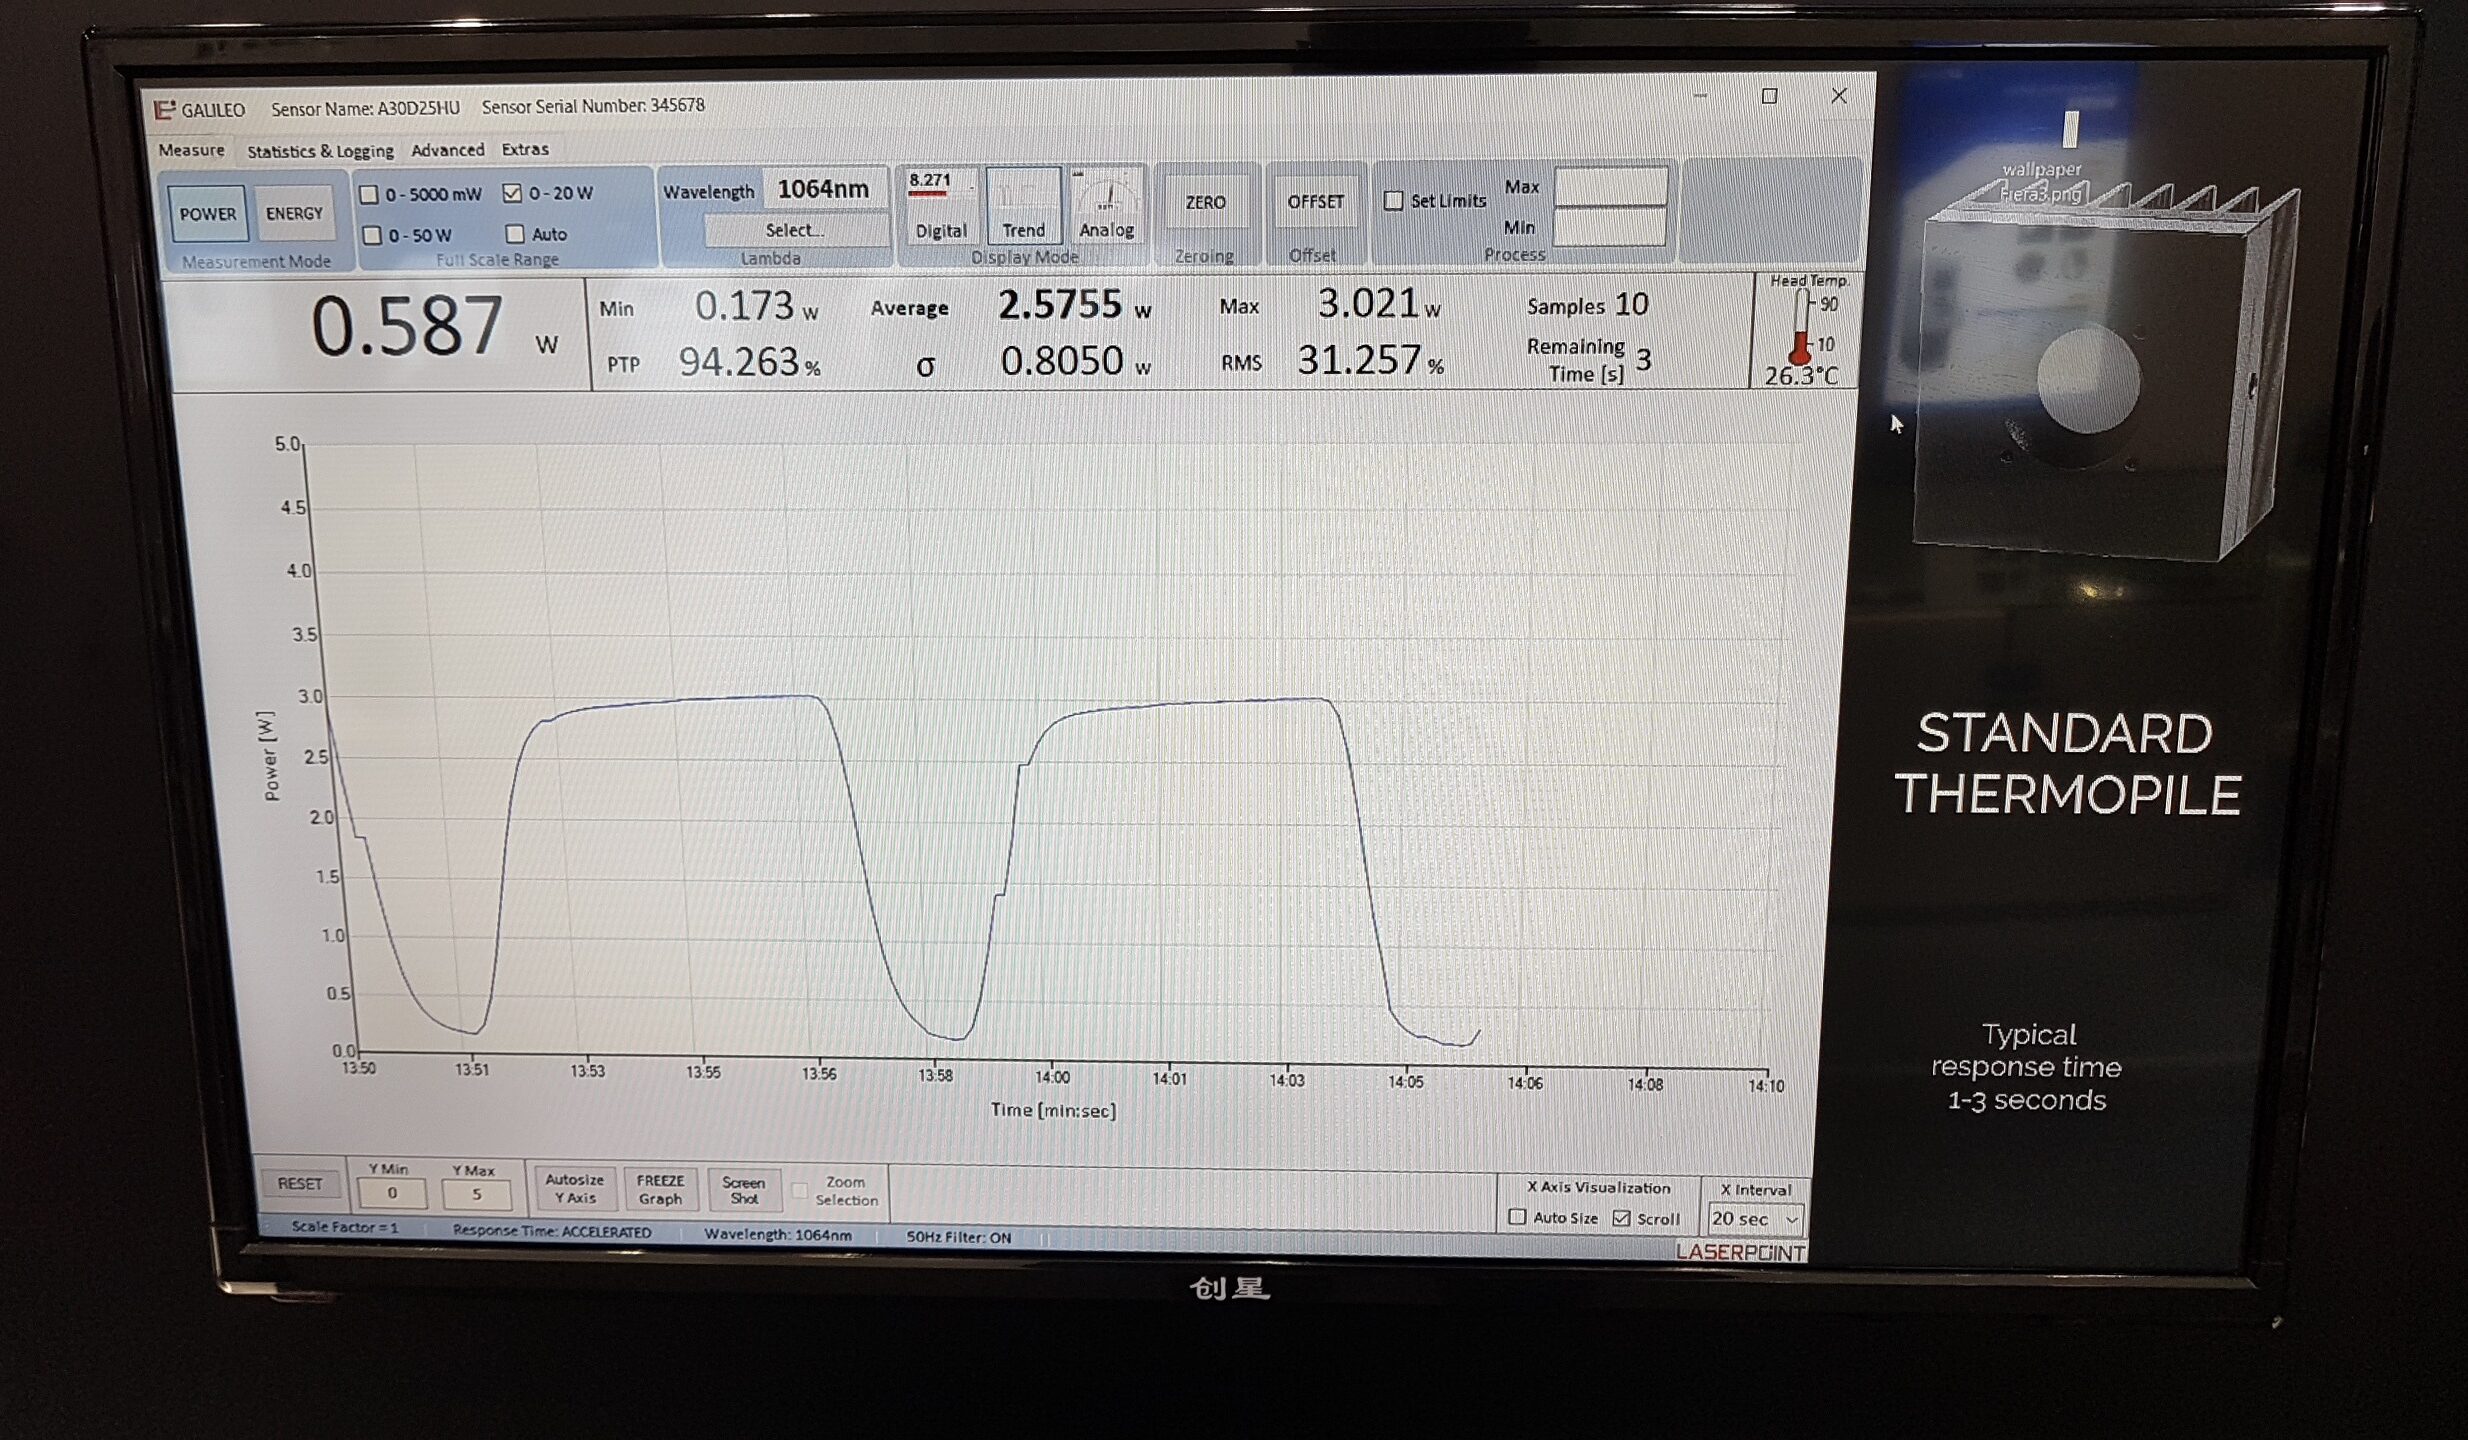Click the head temperature thermometer icon

pyautogui.click(x=1800, y=327)
